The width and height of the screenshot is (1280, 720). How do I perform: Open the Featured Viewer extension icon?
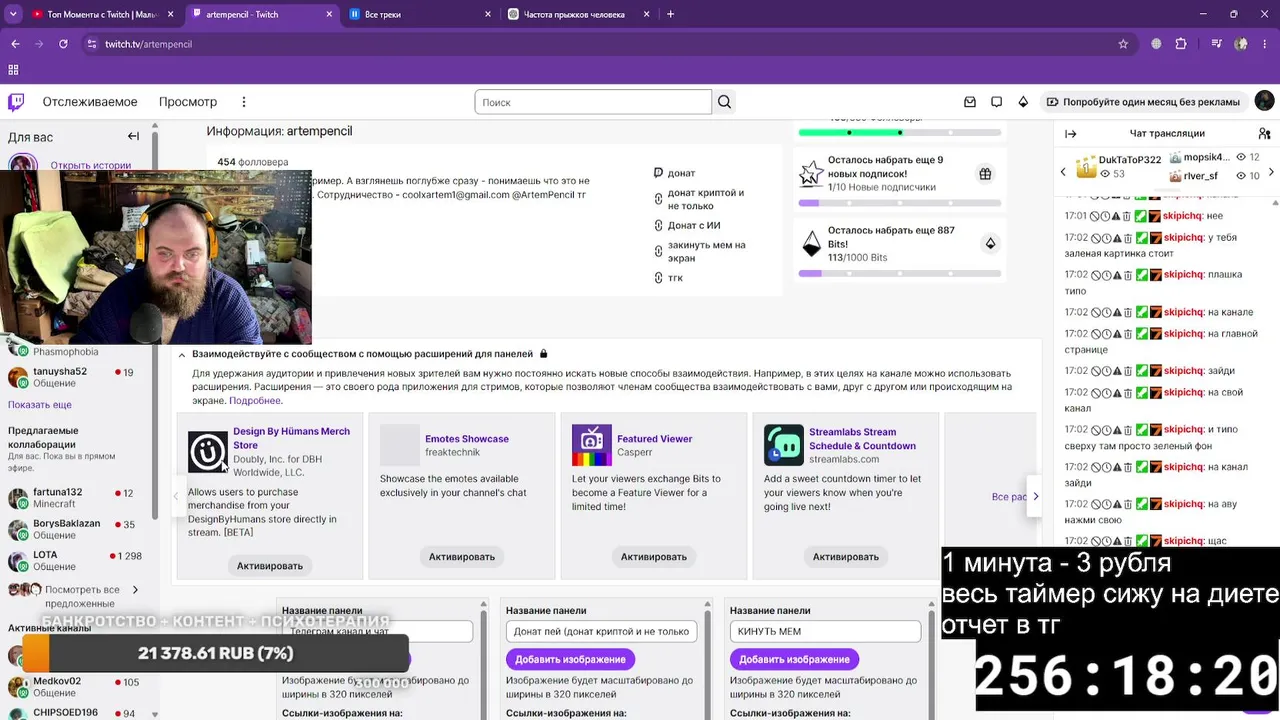point(592,445)
